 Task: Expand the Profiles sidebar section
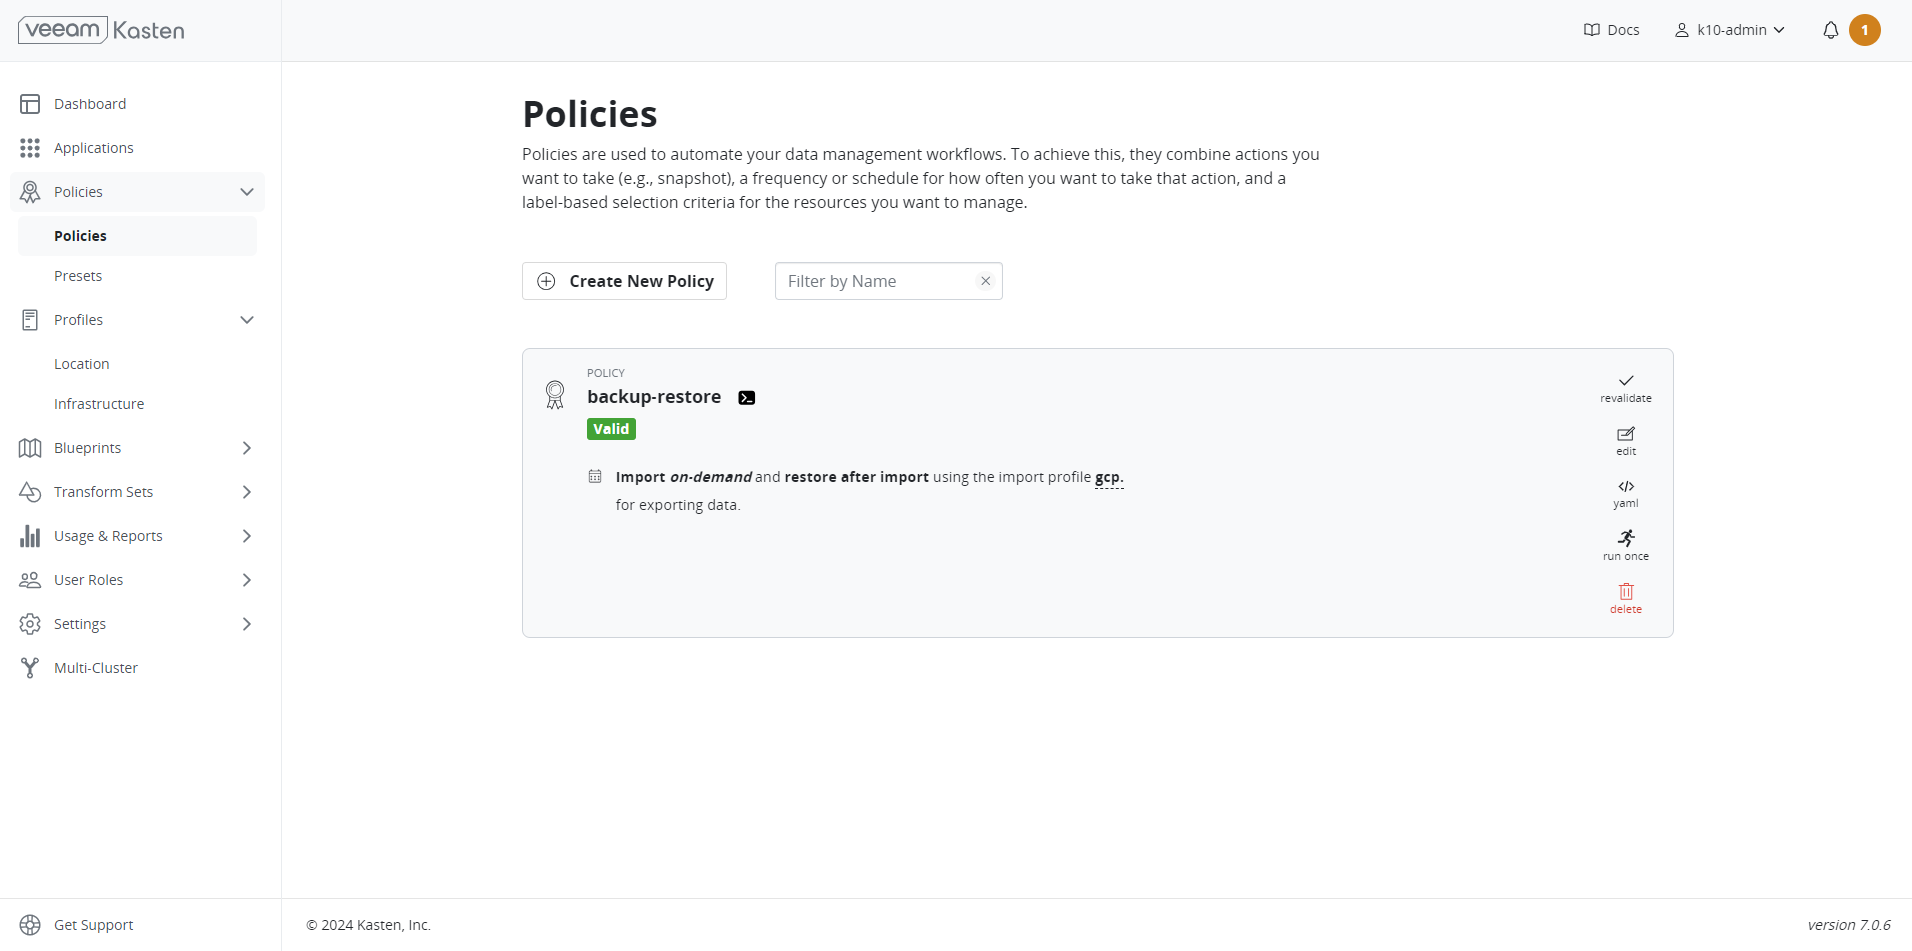[247, 319]
